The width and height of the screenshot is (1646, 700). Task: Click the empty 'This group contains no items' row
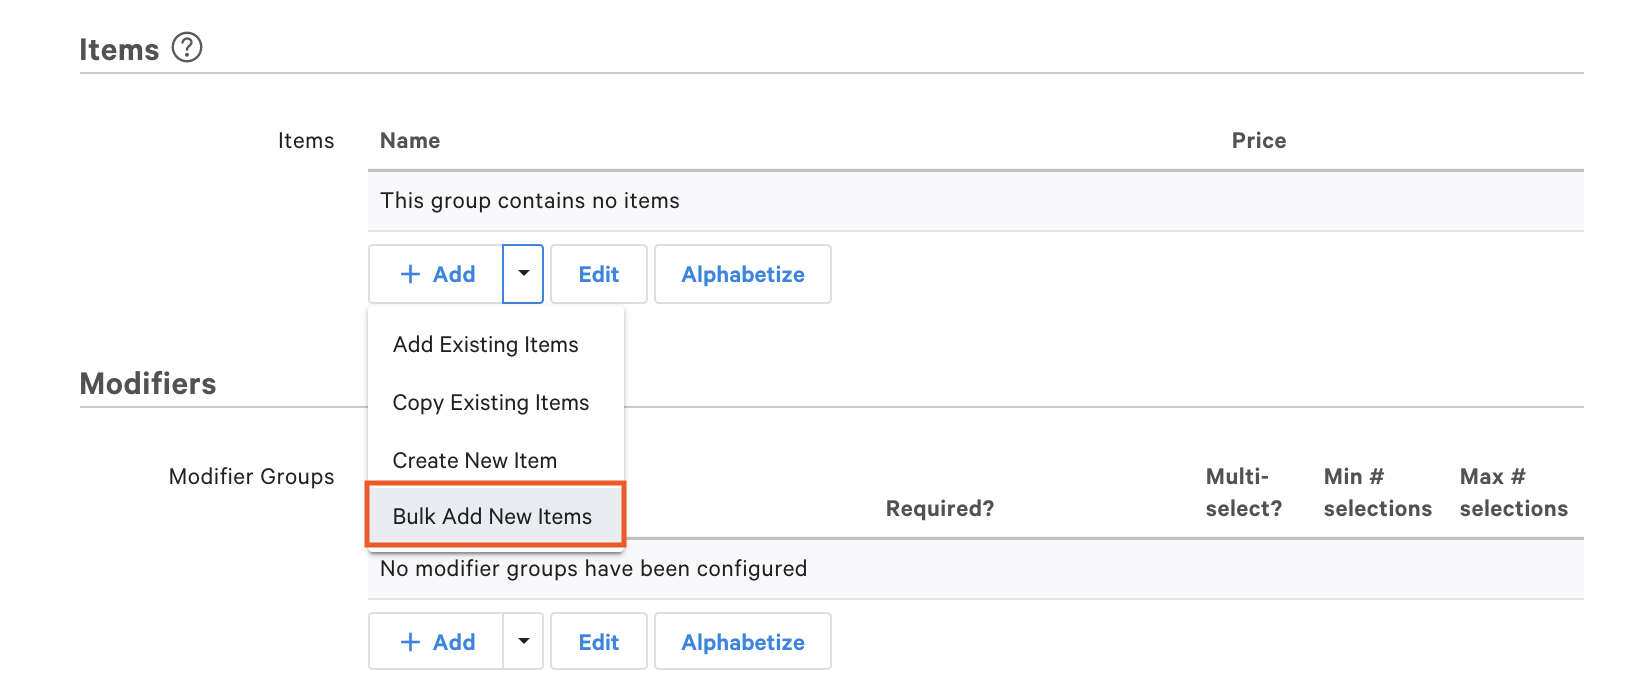click(x=975, y=201)
